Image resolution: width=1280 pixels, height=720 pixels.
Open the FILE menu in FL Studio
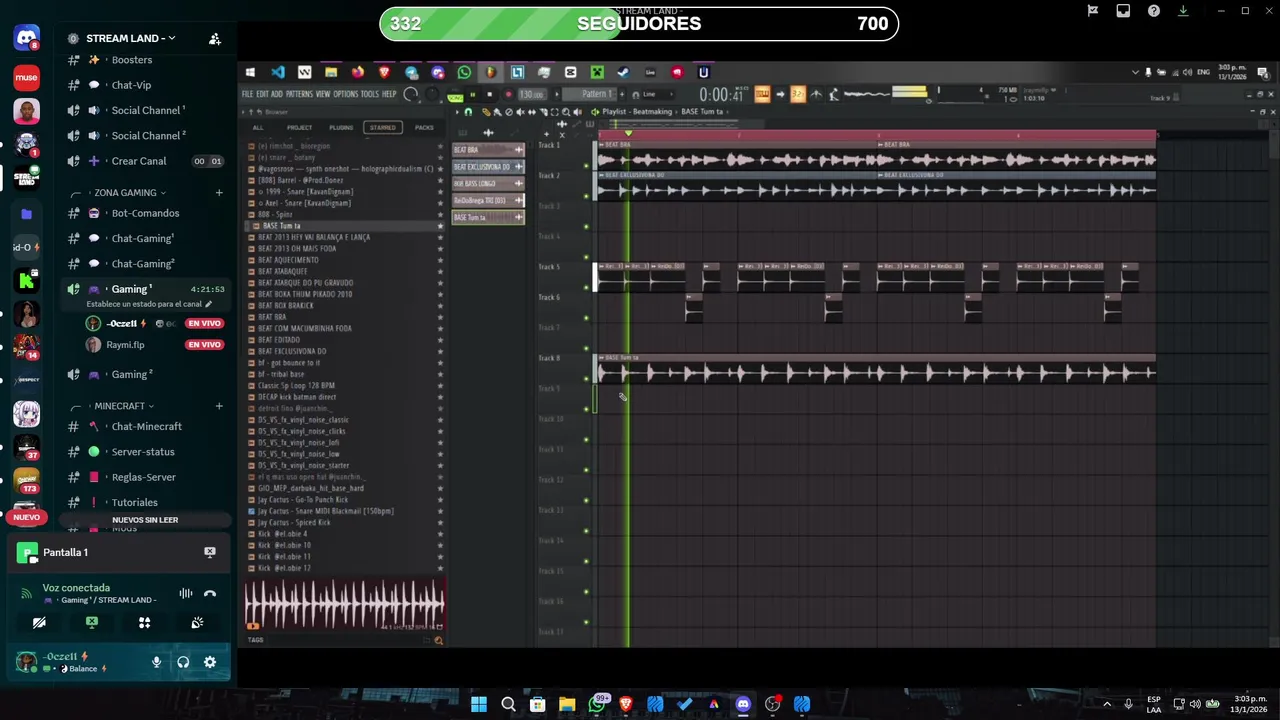coord(247,94)
